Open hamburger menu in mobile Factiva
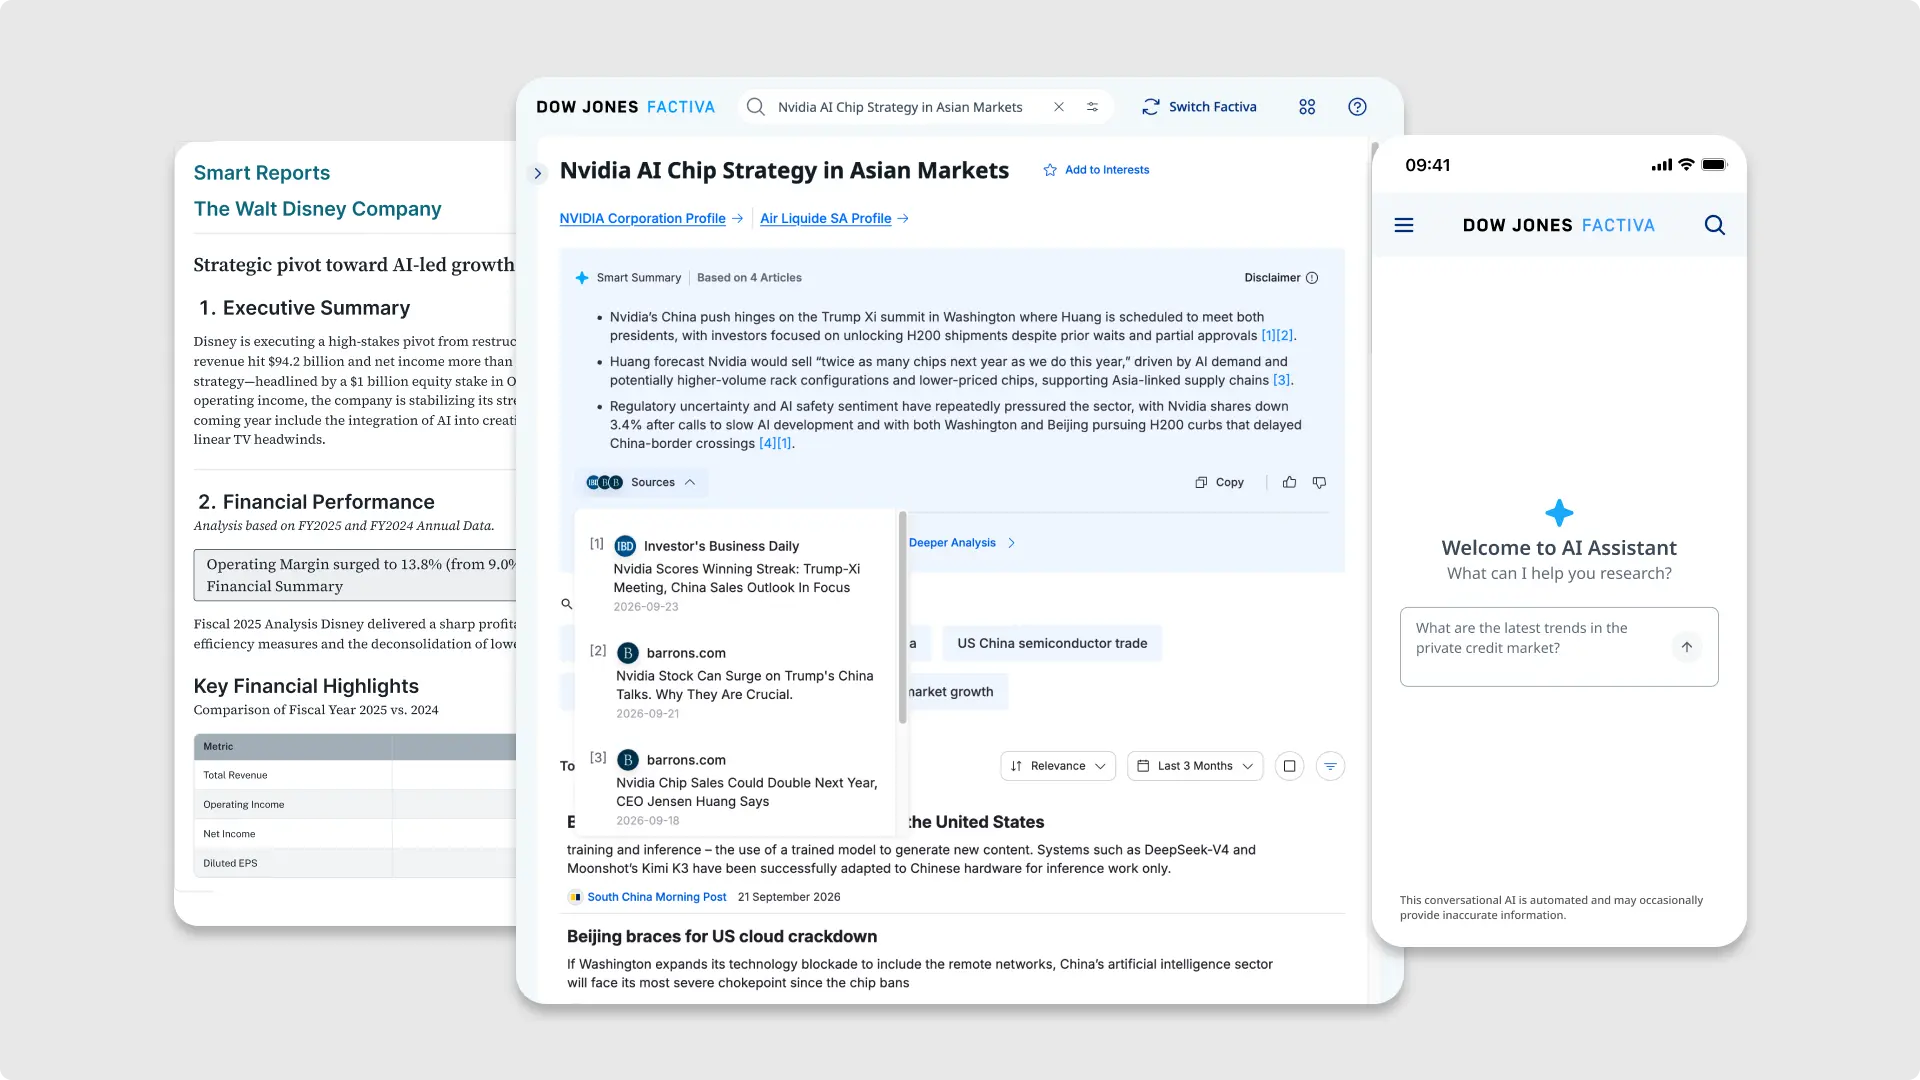The image size is (1920, 1080). click(x=1404, y=225)
